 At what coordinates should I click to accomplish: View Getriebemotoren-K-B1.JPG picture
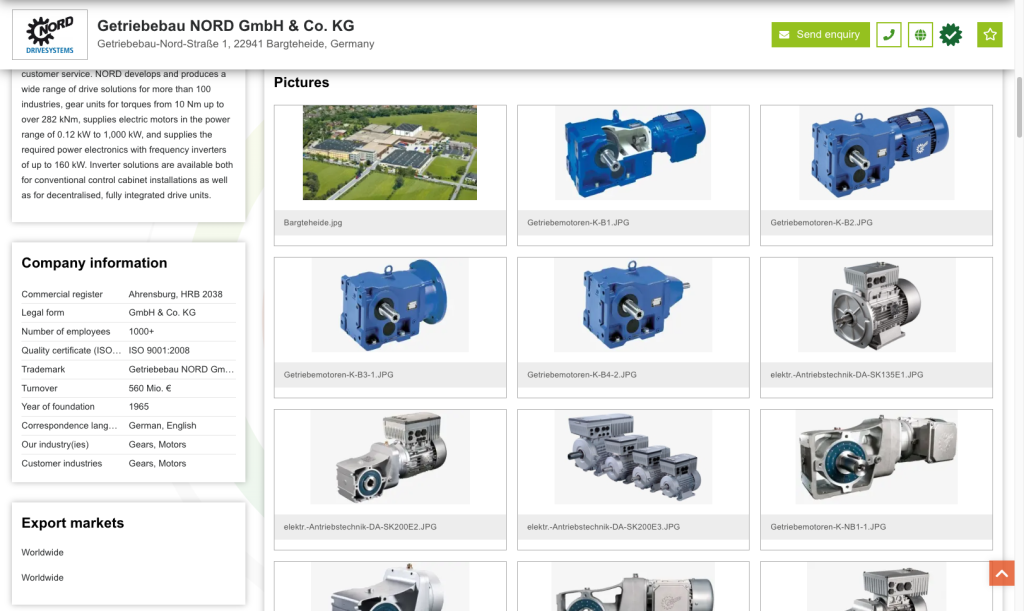click(x=633, y=153)
